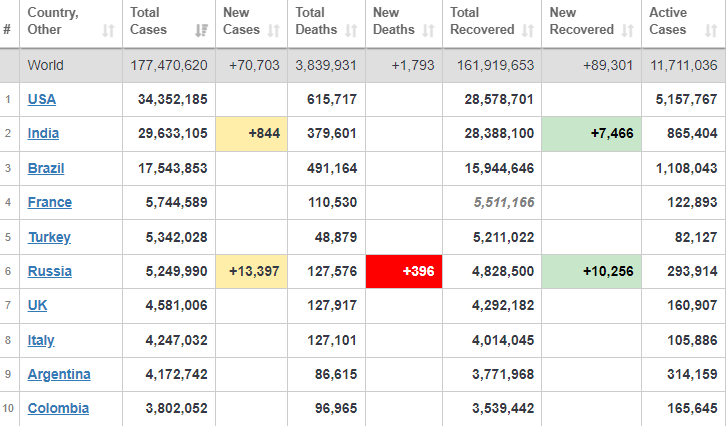The height and width of the screenshot is (426, 726).
Task: Open the UK country link
Action: [38, 306]
